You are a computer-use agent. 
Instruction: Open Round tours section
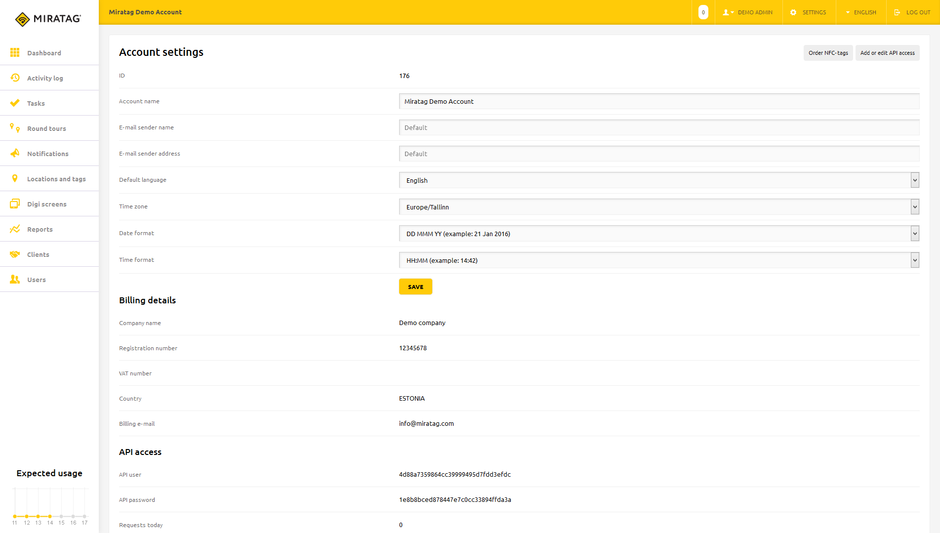[x=49, y=128]
